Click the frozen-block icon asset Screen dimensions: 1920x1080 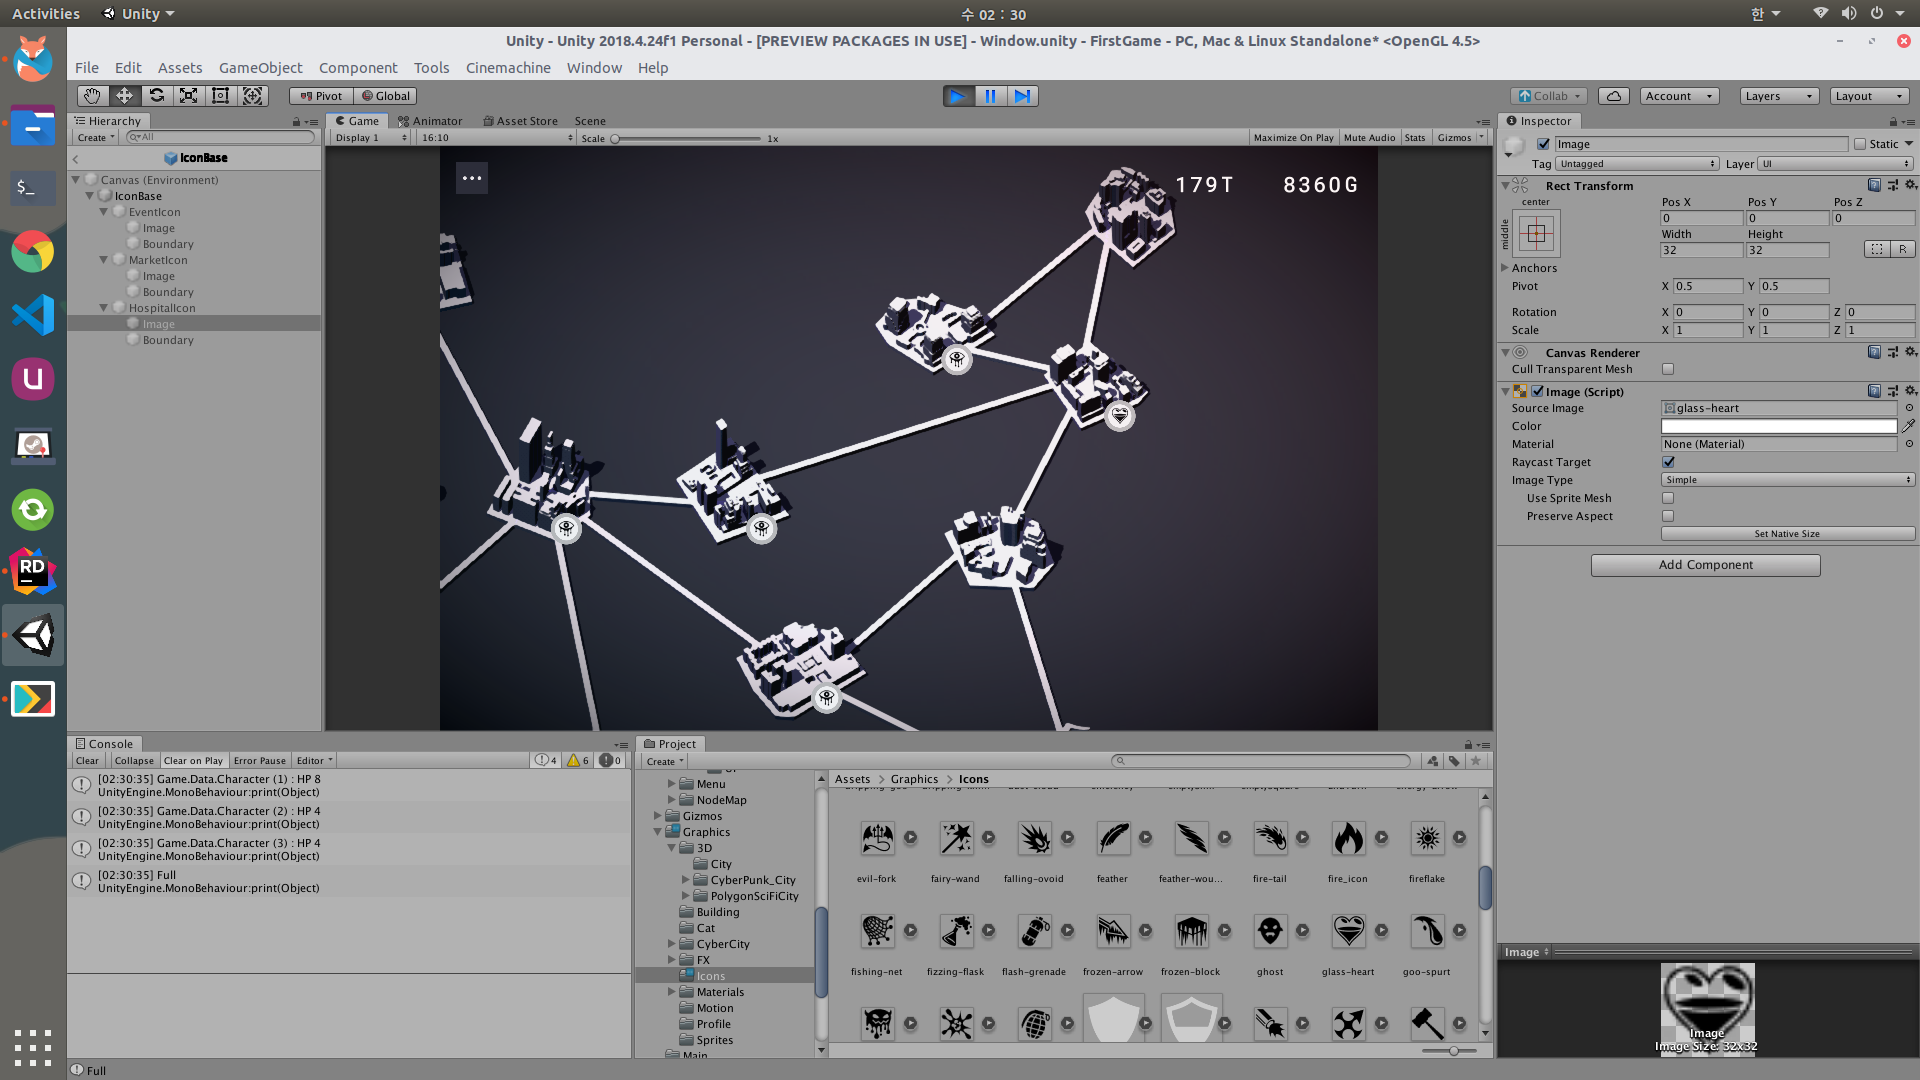point(1191,931)
